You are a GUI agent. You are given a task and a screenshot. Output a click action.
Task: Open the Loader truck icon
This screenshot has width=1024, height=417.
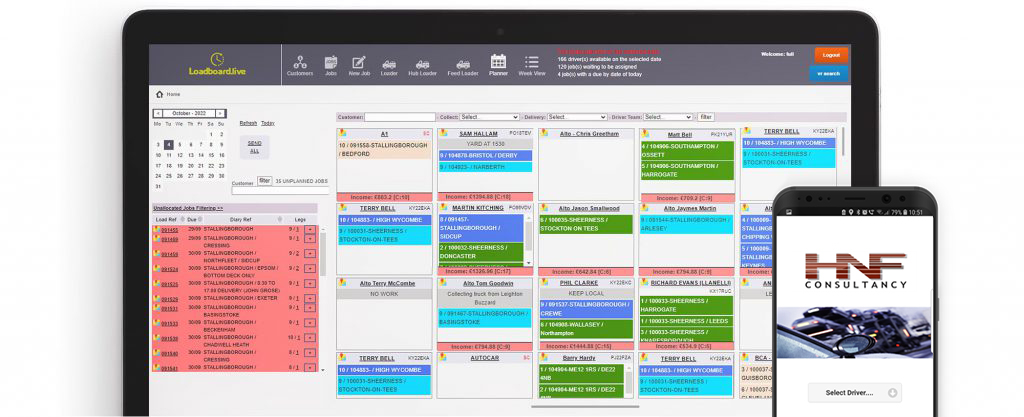[x=389, y=65]
